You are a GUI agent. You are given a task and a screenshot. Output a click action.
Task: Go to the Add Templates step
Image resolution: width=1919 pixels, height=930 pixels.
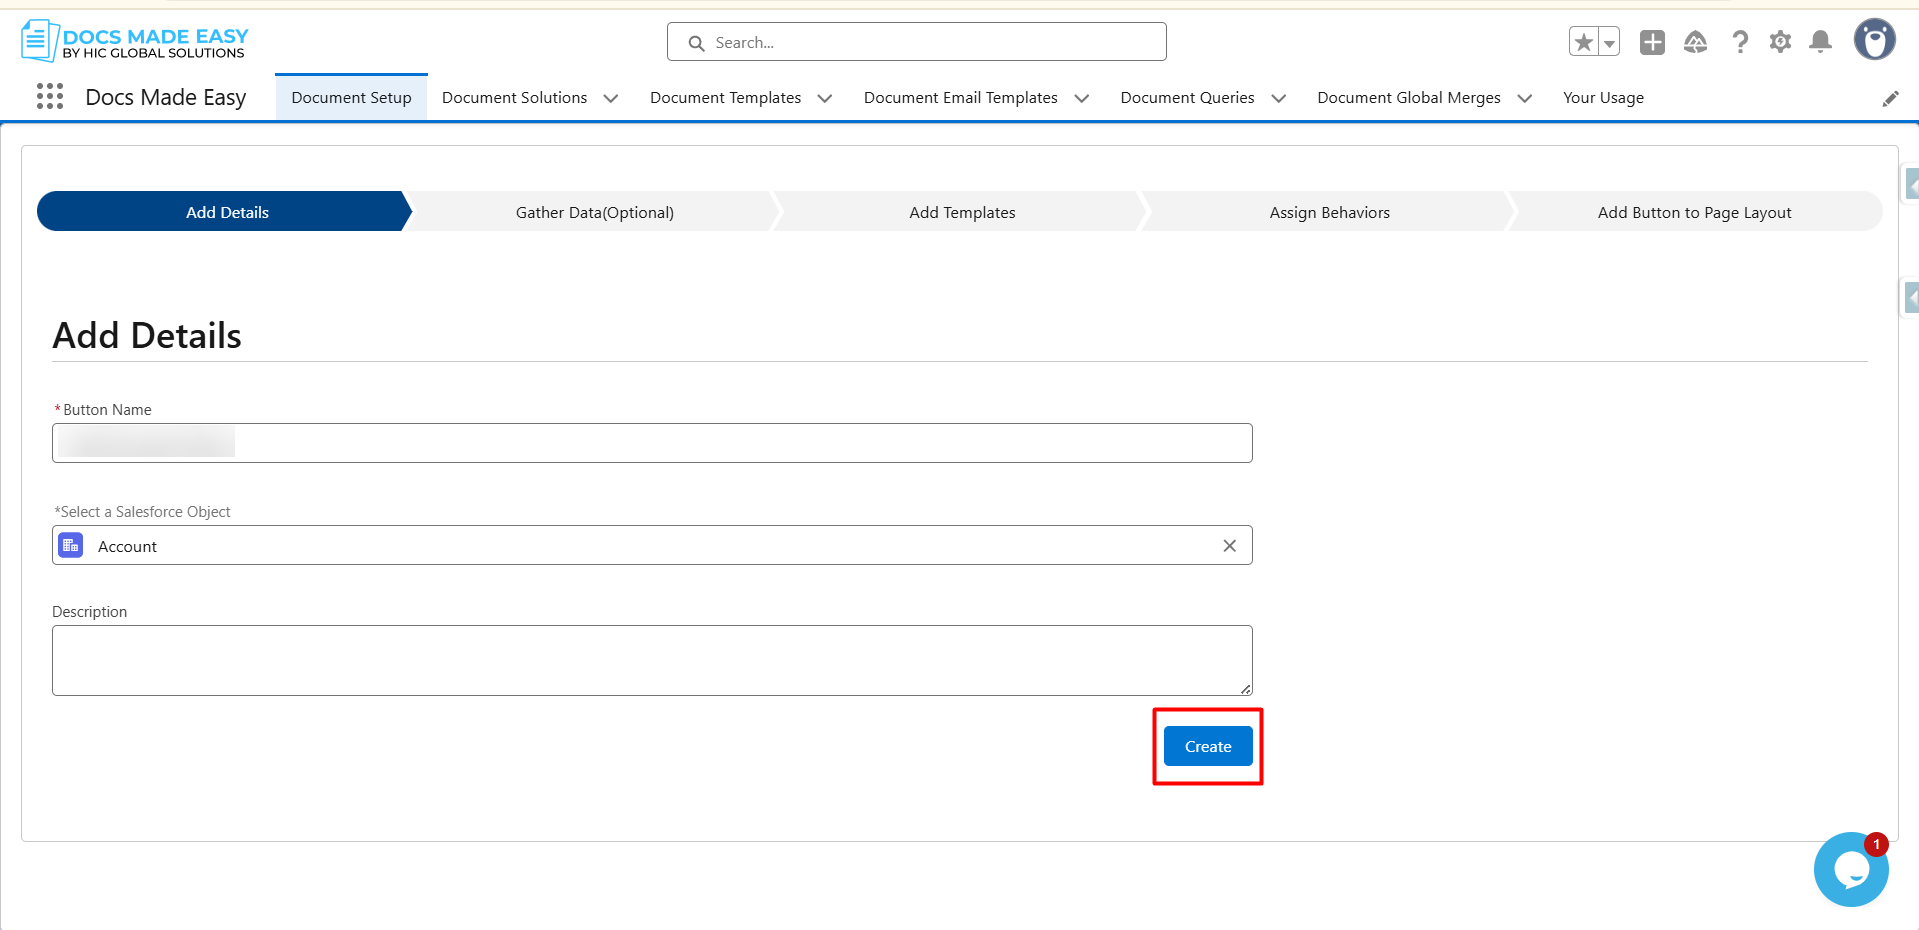(962, 212)
